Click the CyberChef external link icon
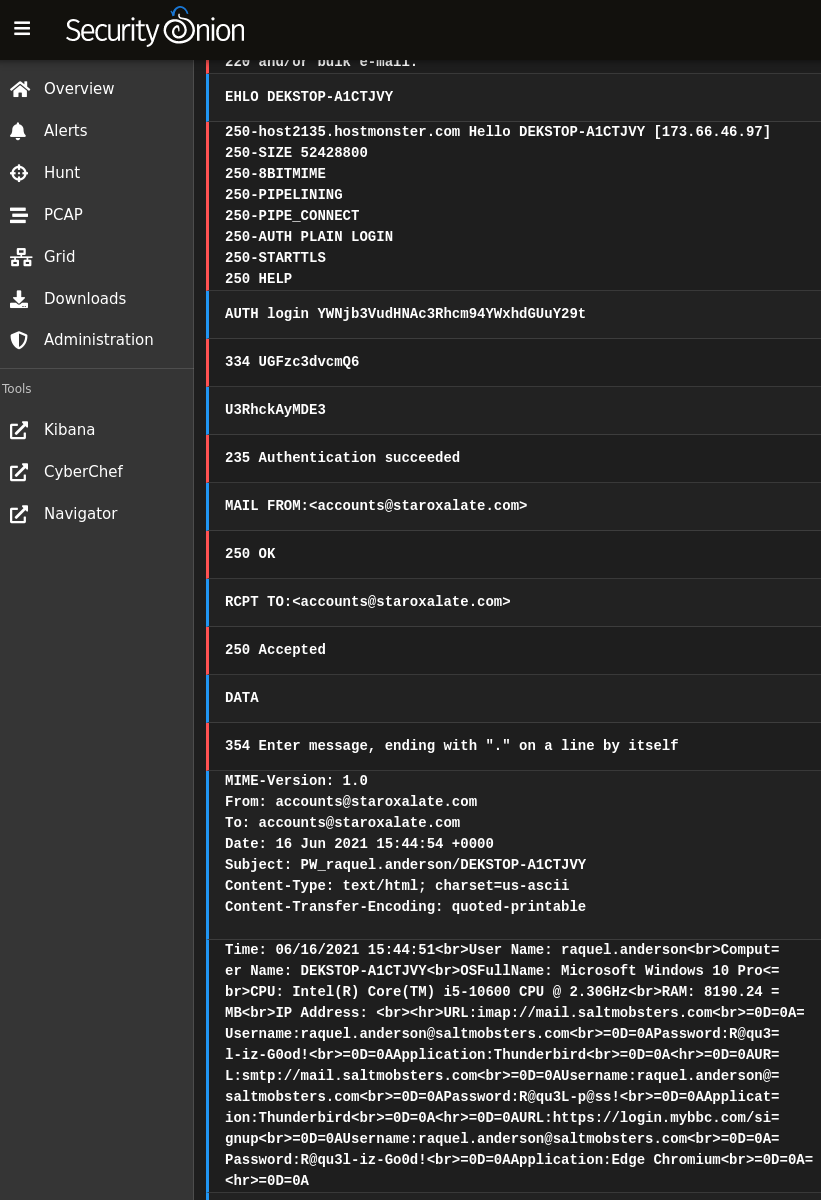Image resolution: width=821 pixels, height=1200 pixels. pyautogui.click(x=19, y=472)
